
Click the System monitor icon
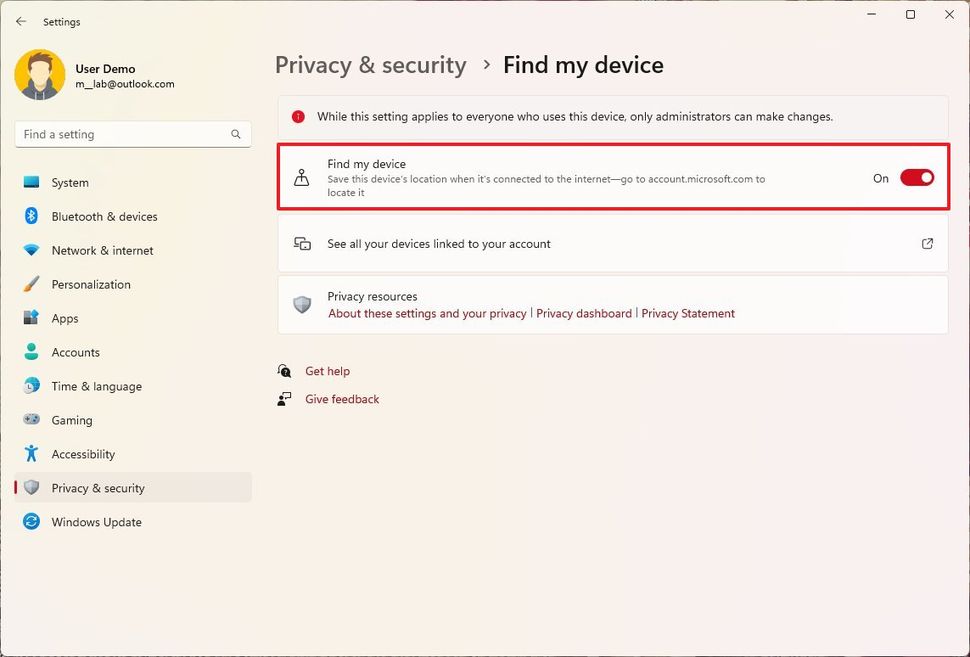pyautogui.click(x=32, y=183)
